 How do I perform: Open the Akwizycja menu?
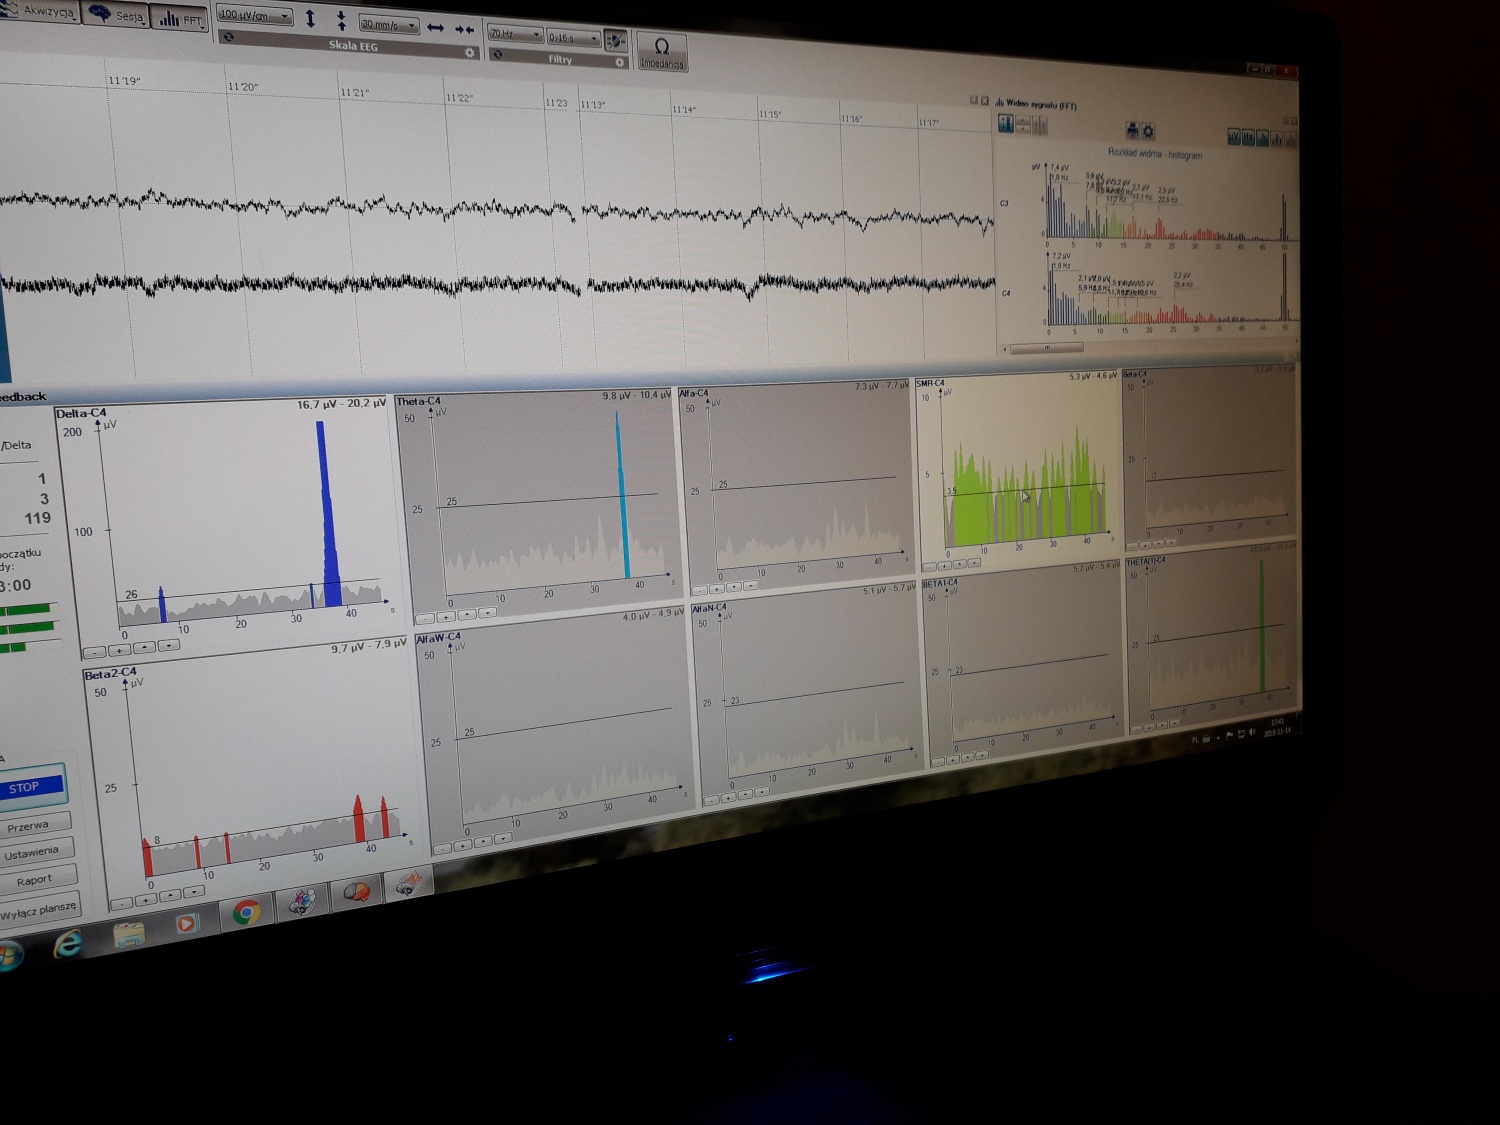pyautogui.click(x=38, y=11)
